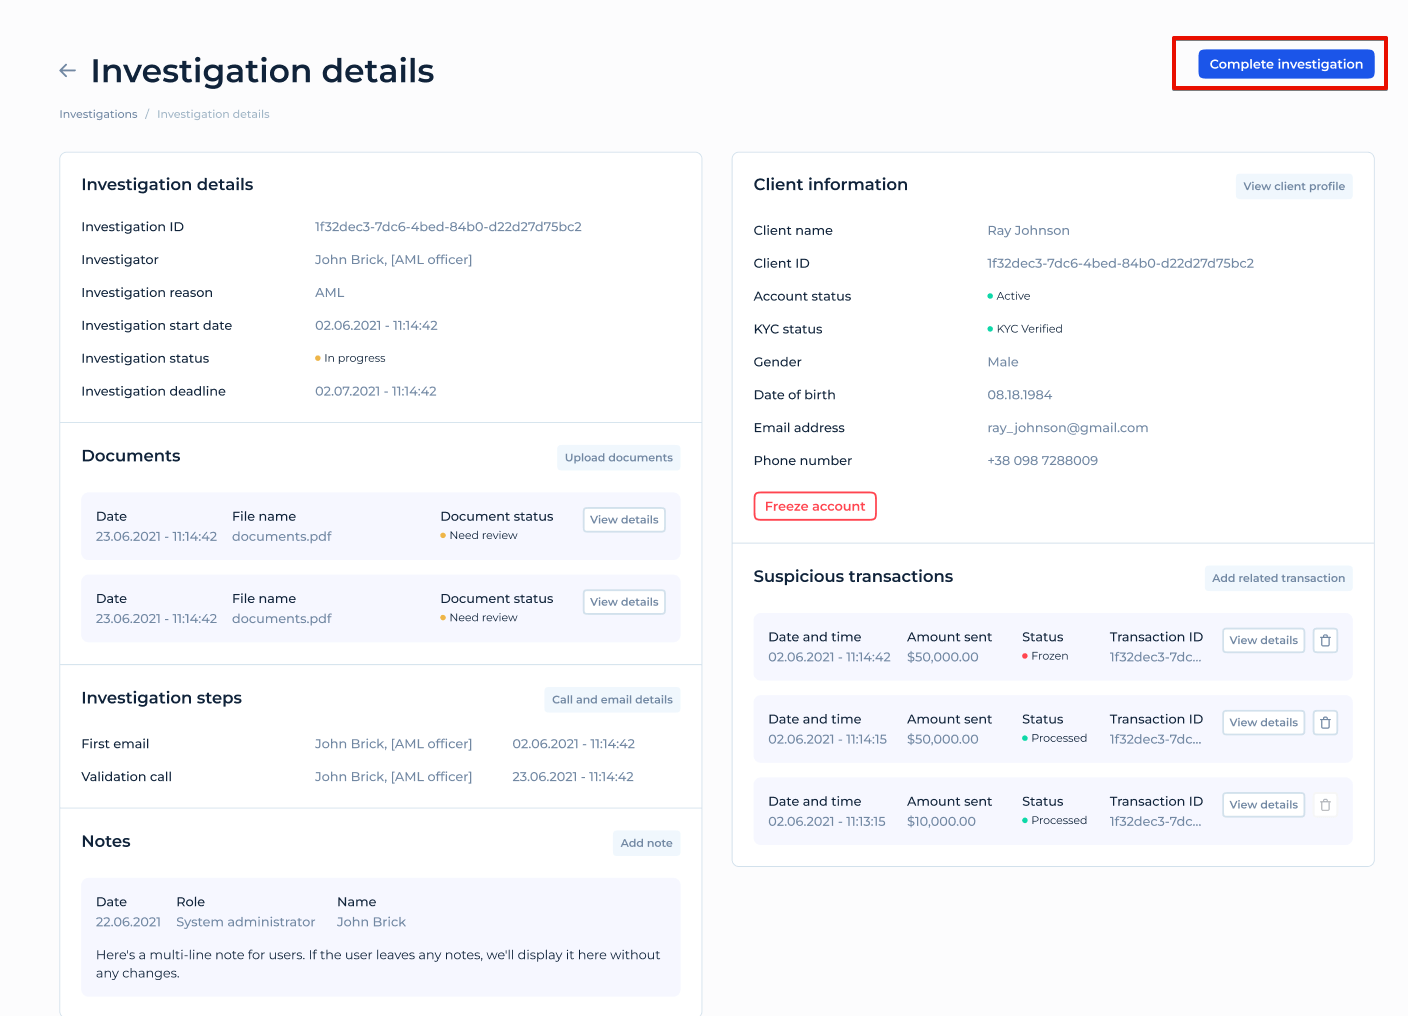Image resolution: width=1408 pixels, height=1016 pixels.
Task: Click the Investigation ID value 1f32dec3-7dc6-4bed
Action: (x=448, y=226)
